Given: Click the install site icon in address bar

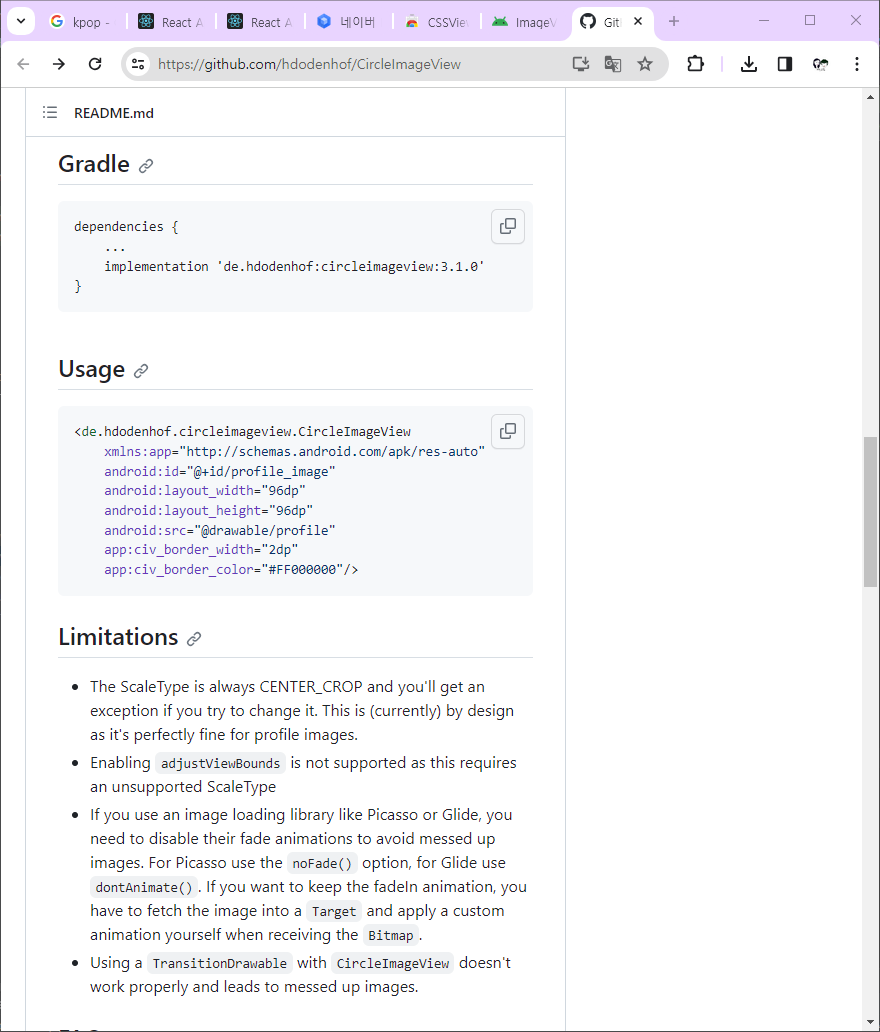Looking at the screenshot, I should pos(580,63).
